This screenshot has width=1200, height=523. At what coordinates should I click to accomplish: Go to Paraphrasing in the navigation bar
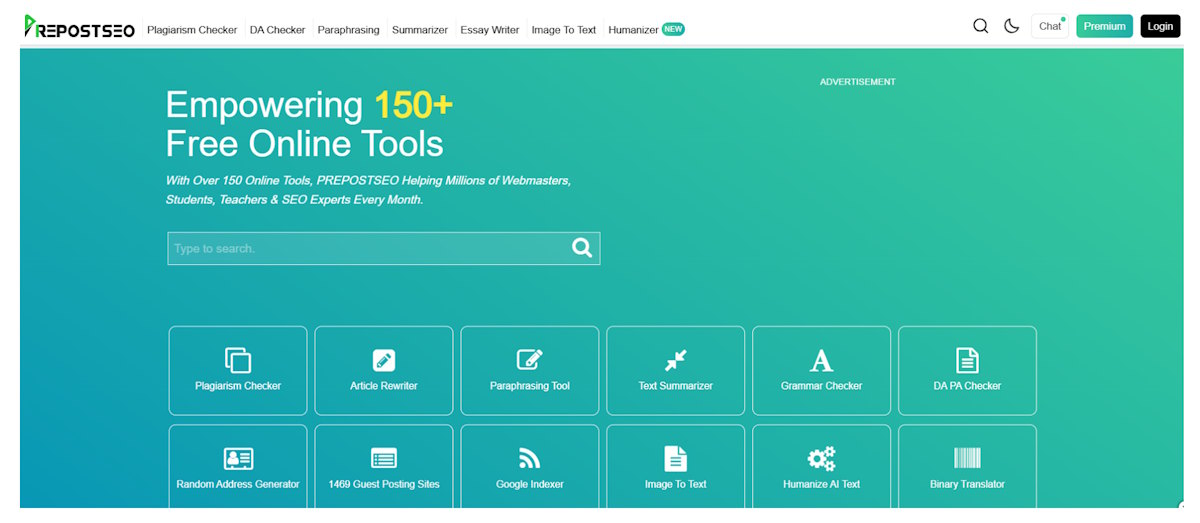coord(349,30)
